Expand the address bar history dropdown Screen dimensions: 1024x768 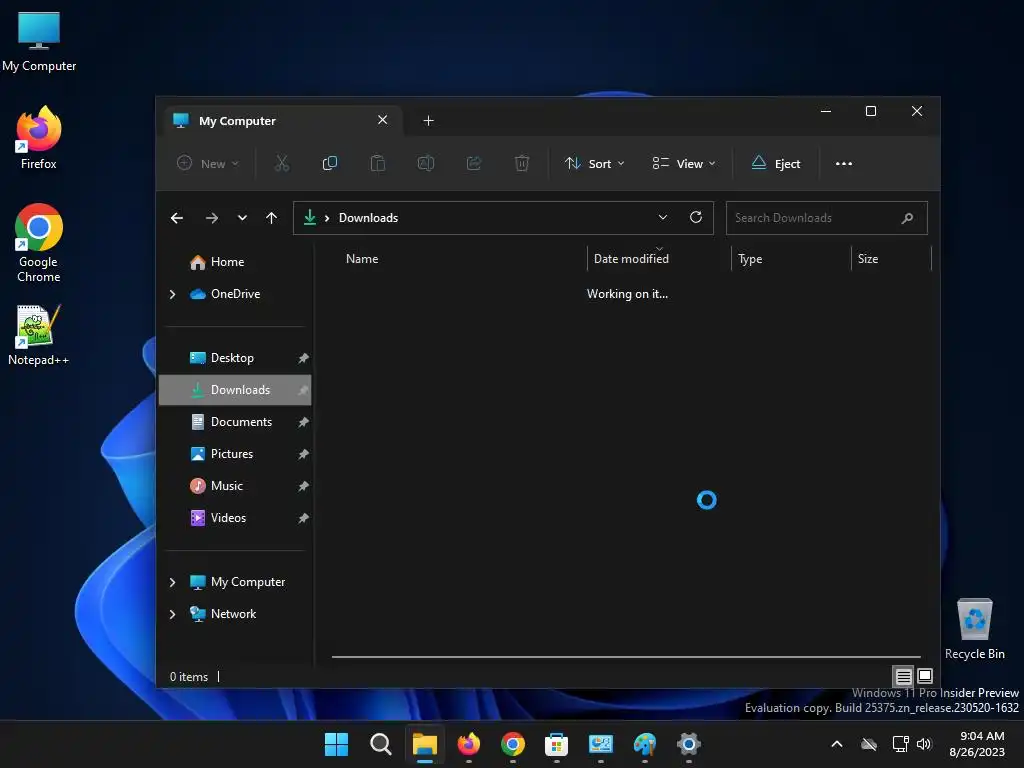(x=663, y=217)
